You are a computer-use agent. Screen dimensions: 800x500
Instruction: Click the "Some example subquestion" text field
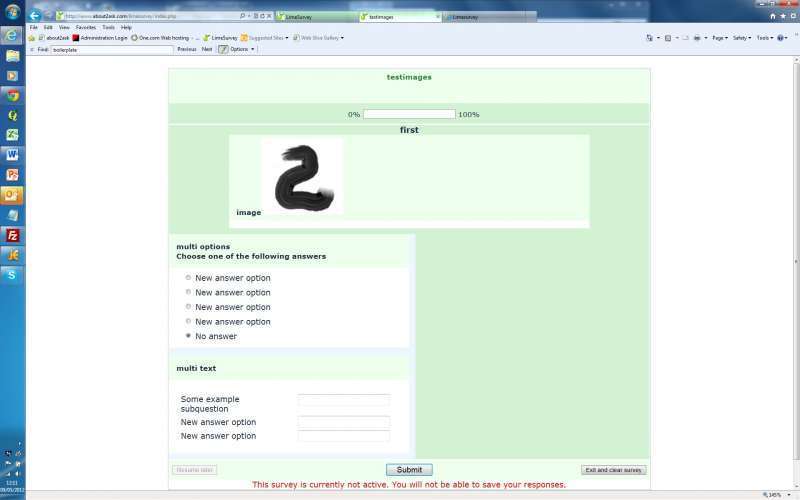click(x=343, y=400)
